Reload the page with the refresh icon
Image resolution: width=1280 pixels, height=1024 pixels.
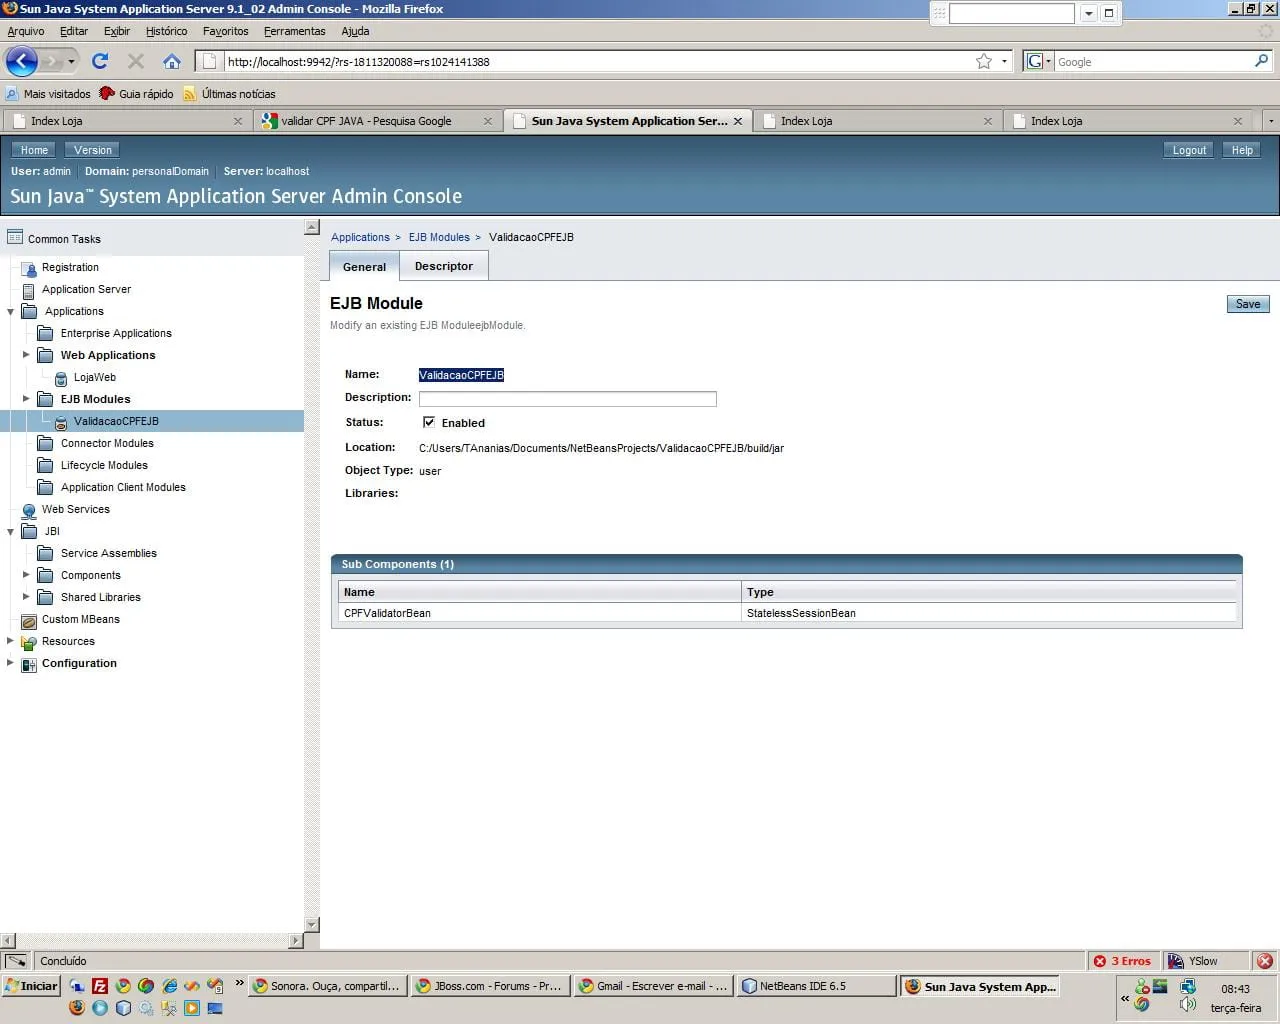pos(100,61)
